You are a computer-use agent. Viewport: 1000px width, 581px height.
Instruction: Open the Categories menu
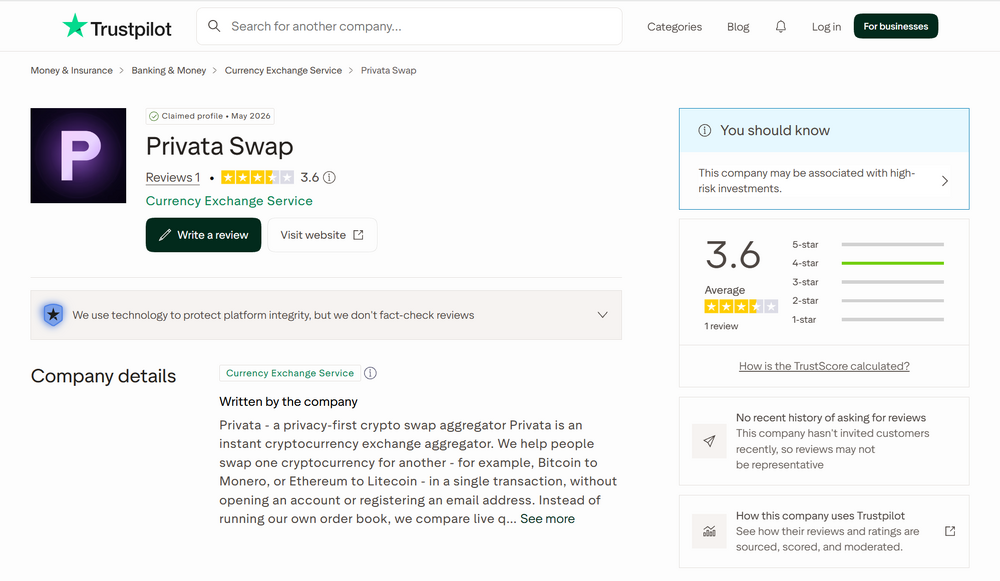point(674,27)
